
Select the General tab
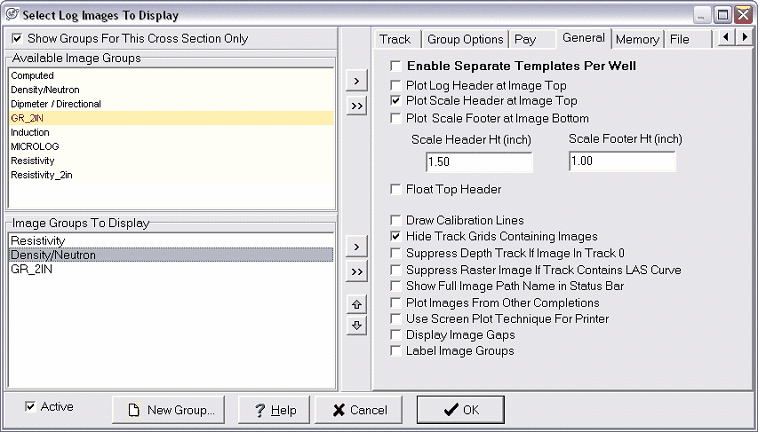coord(584,38)
